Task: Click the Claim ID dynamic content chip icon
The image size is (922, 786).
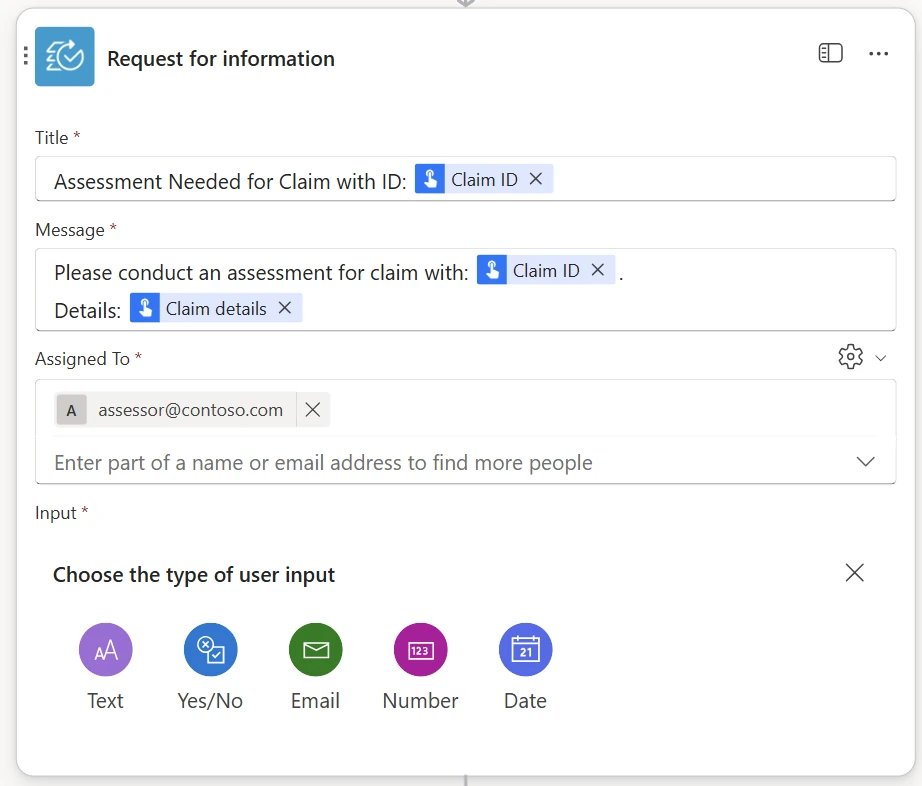Action: pos(431,178)
